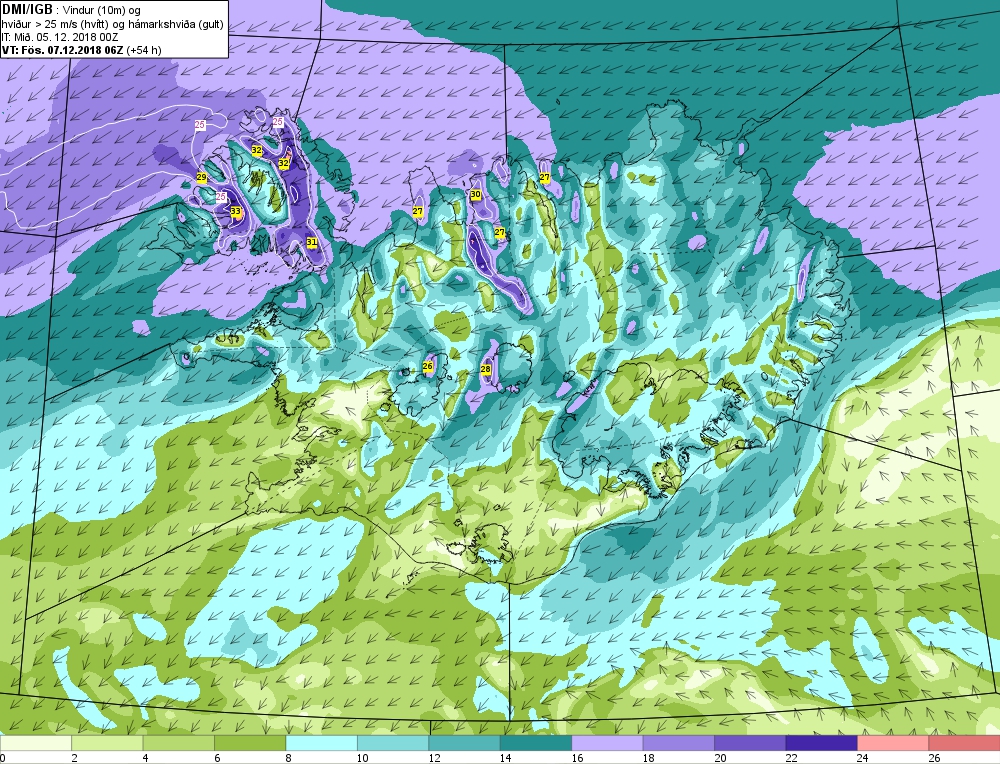Click the yellow gust label 29
1000x764 pixels.
pos(202,177)
